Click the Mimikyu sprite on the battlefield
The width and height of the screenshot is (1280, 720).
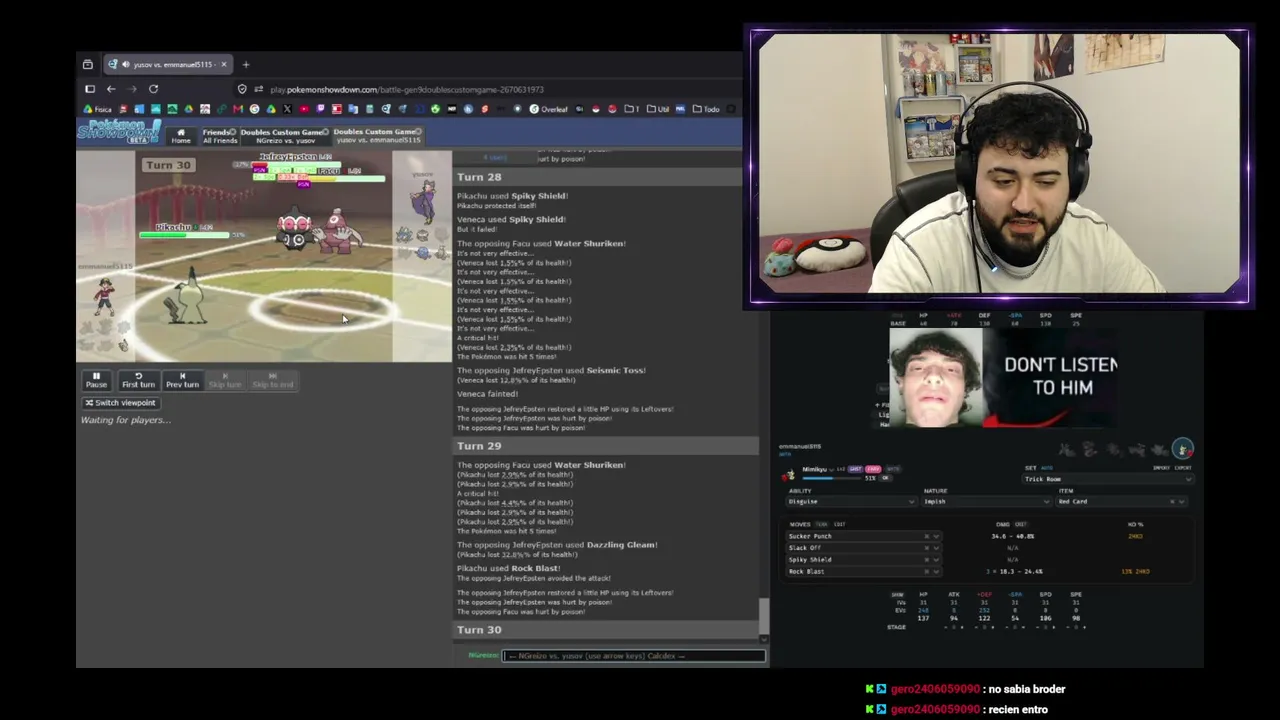[186, 298]
